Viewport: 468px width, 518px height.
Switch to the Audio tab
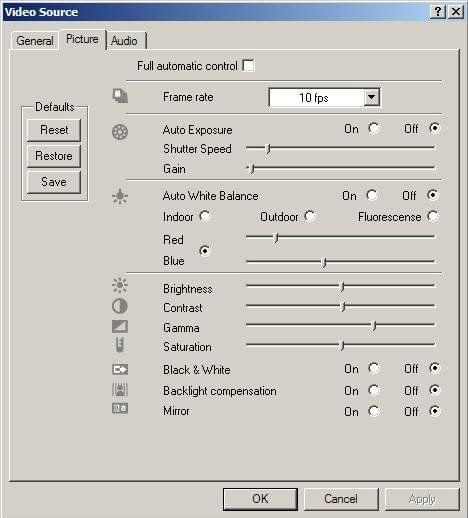pos(124,41)
